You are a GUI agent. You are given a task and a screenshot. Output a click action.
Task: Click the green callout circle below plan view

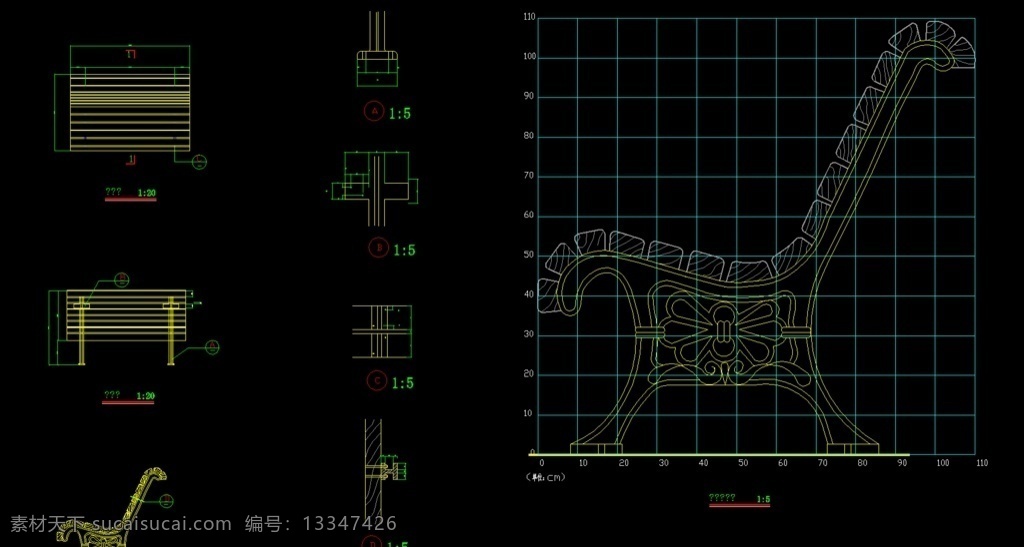click(200, 161)
